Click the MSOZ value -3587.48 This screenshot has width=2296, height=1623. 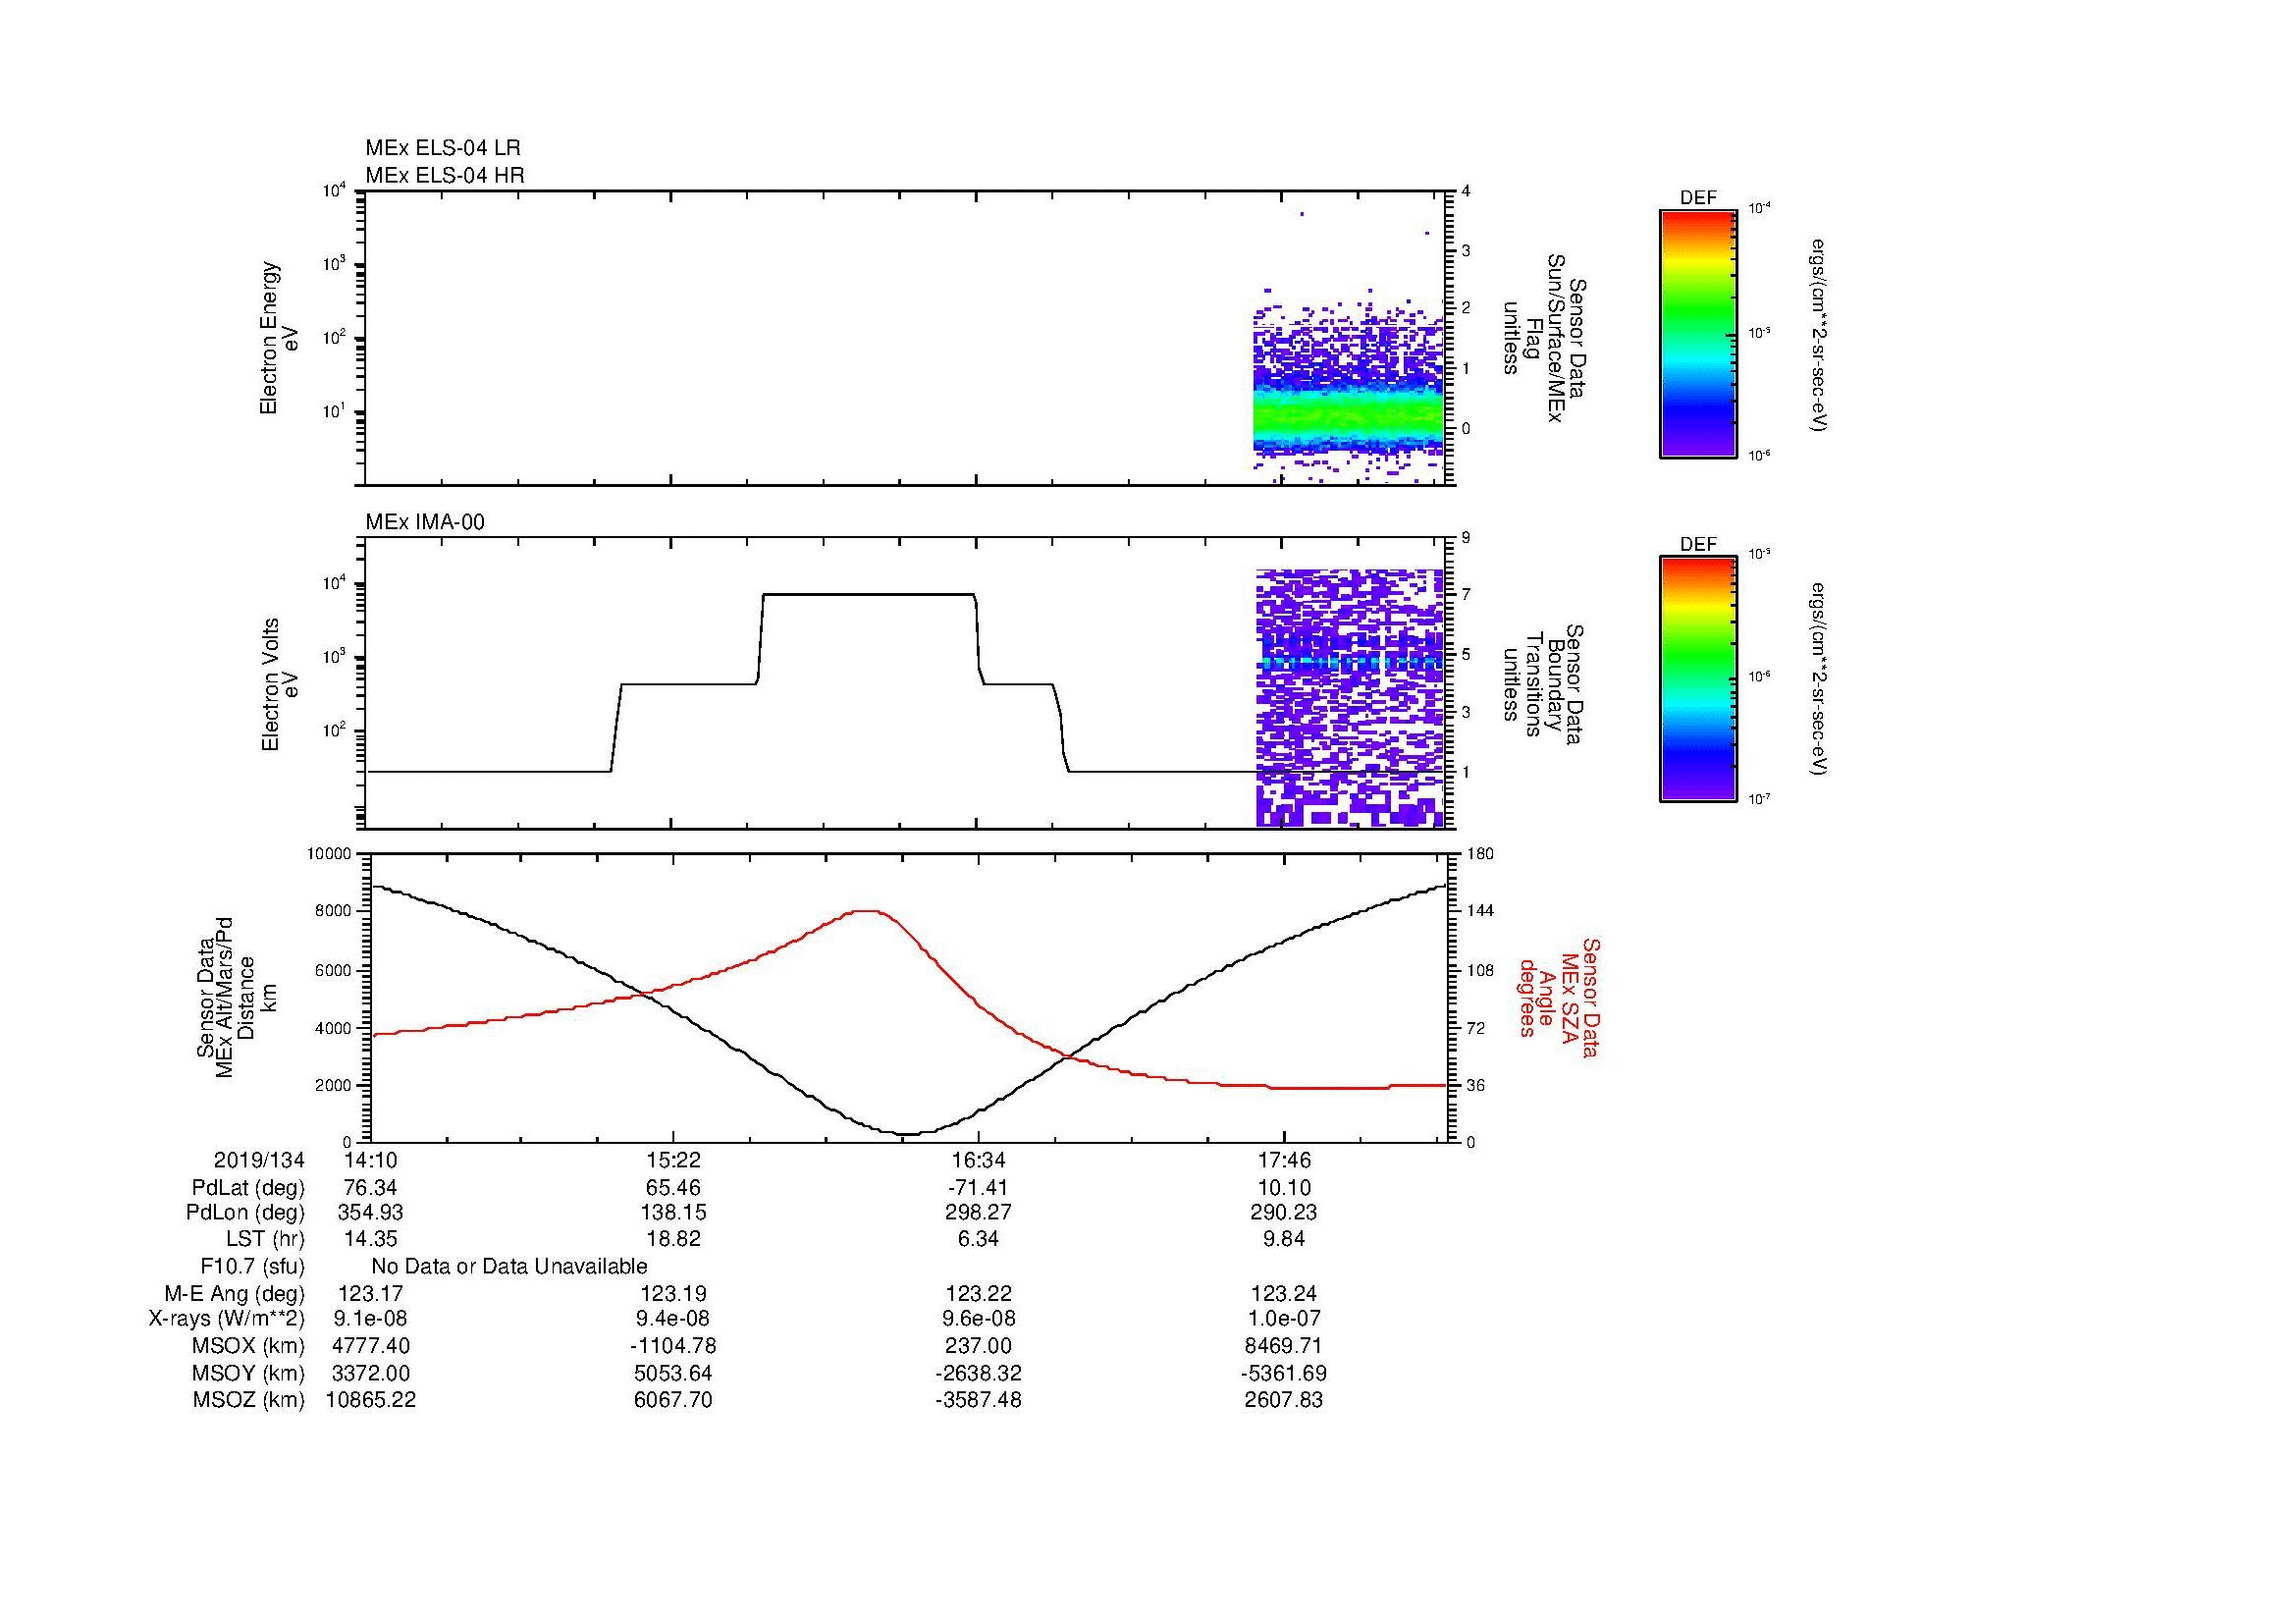978,1400
